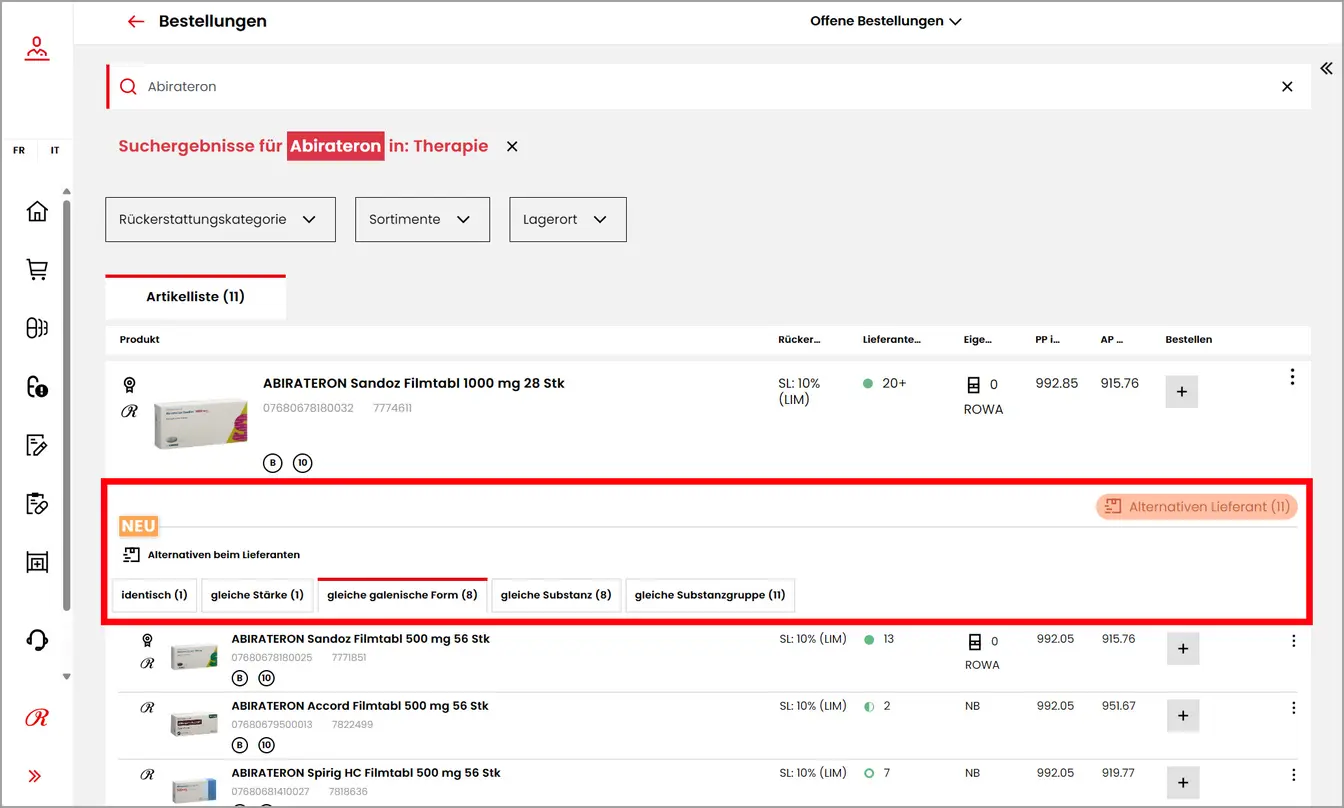
Task: Add ABIRATERON Sandoz 1000 mg with the plus button
Action: [x=1181, y=392]
